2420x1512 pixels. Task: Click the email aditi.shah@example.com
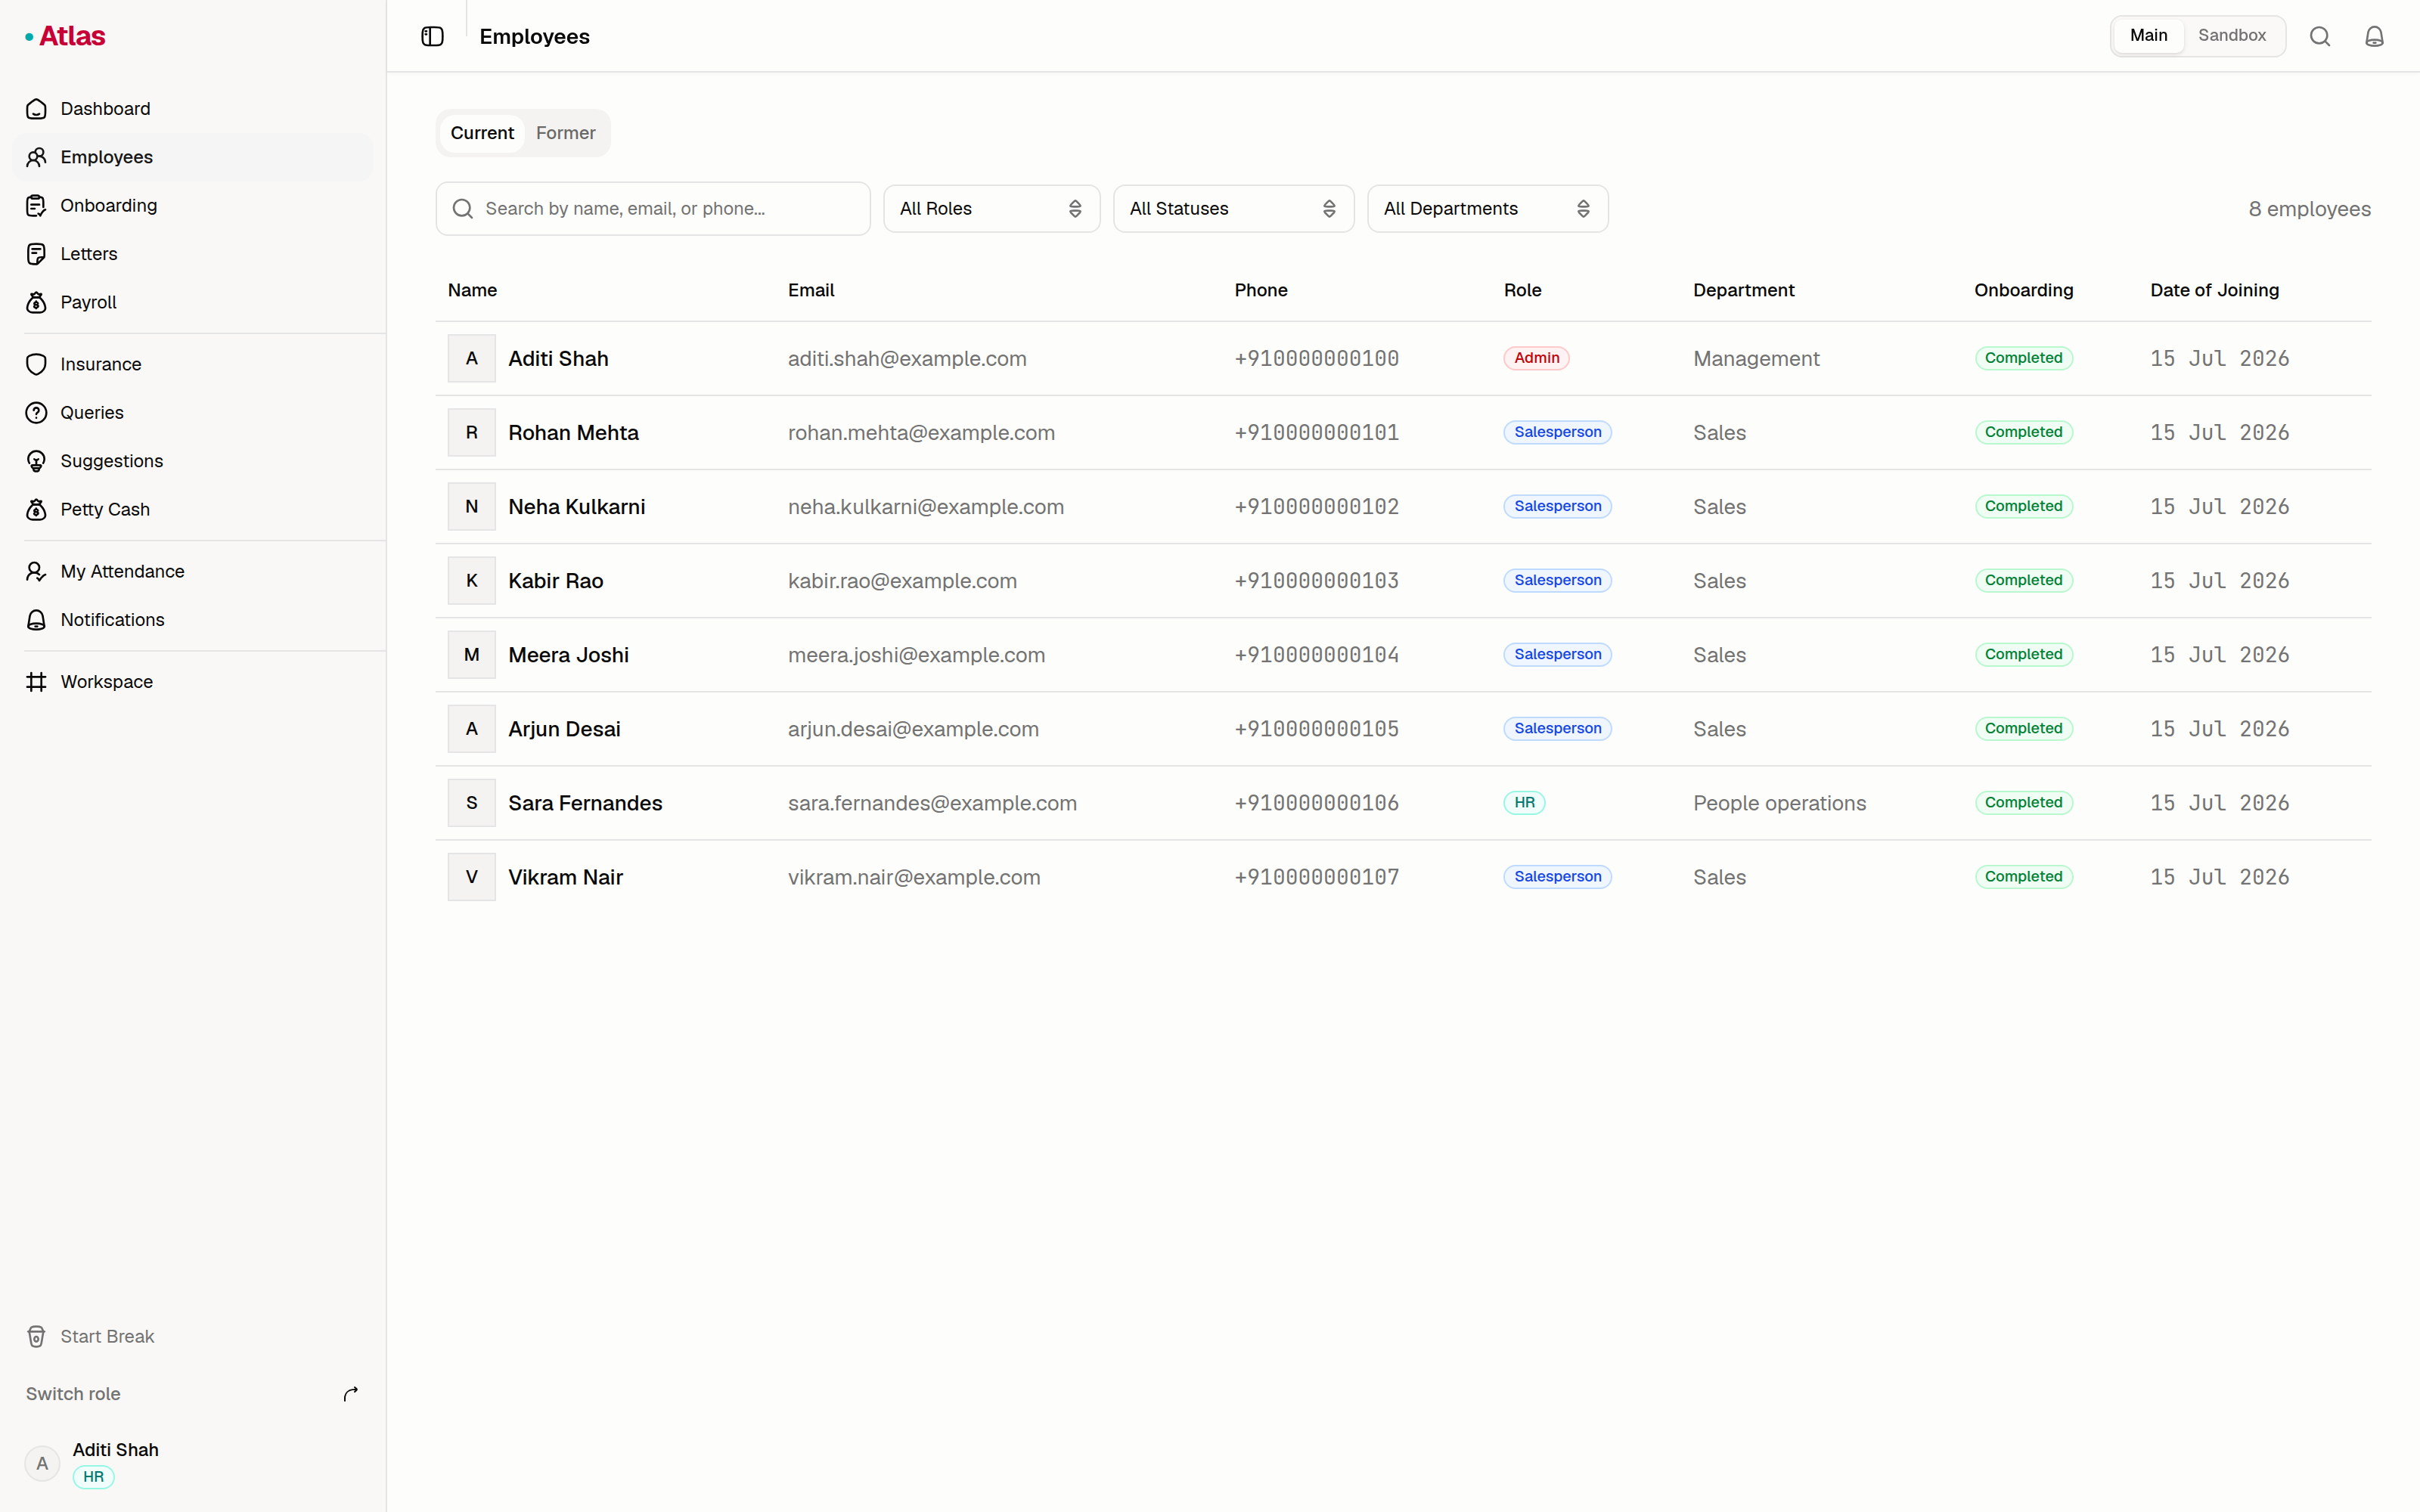(x=907, y=358)
